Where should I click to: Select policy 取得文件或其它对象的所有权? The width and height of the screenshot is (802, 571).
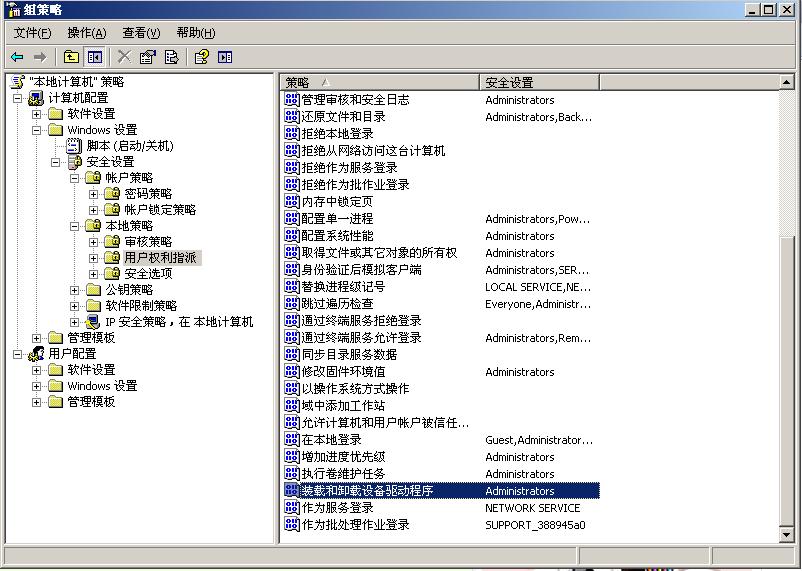click(x=380, y=253)
